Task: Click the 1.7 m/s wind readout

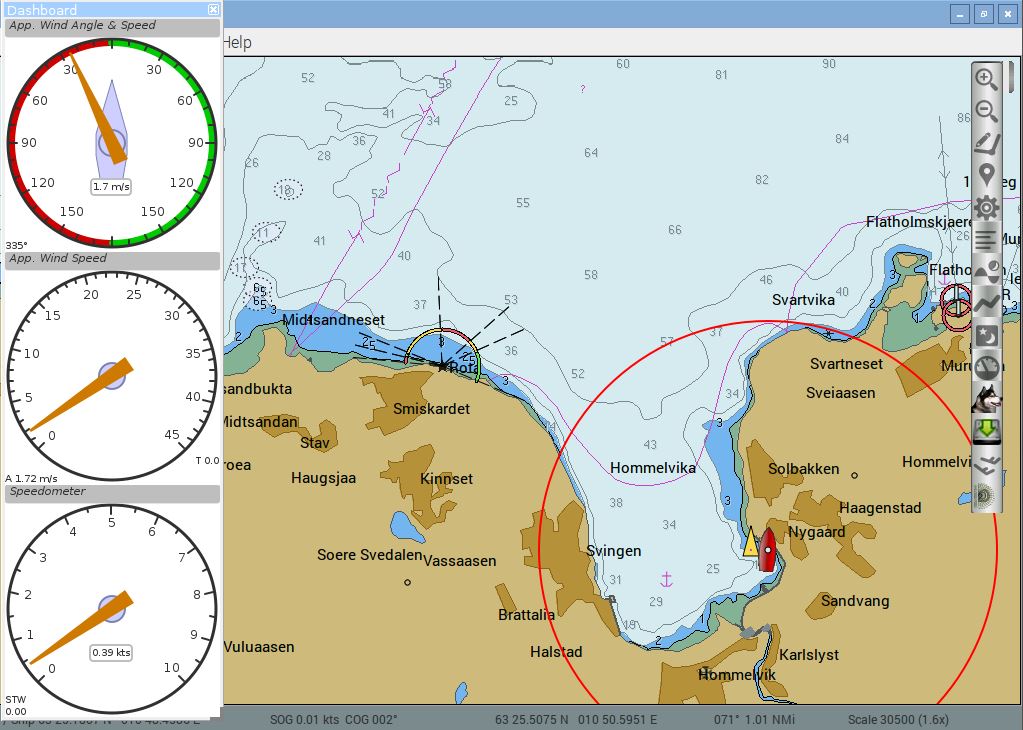Action: tap(111, 187)
